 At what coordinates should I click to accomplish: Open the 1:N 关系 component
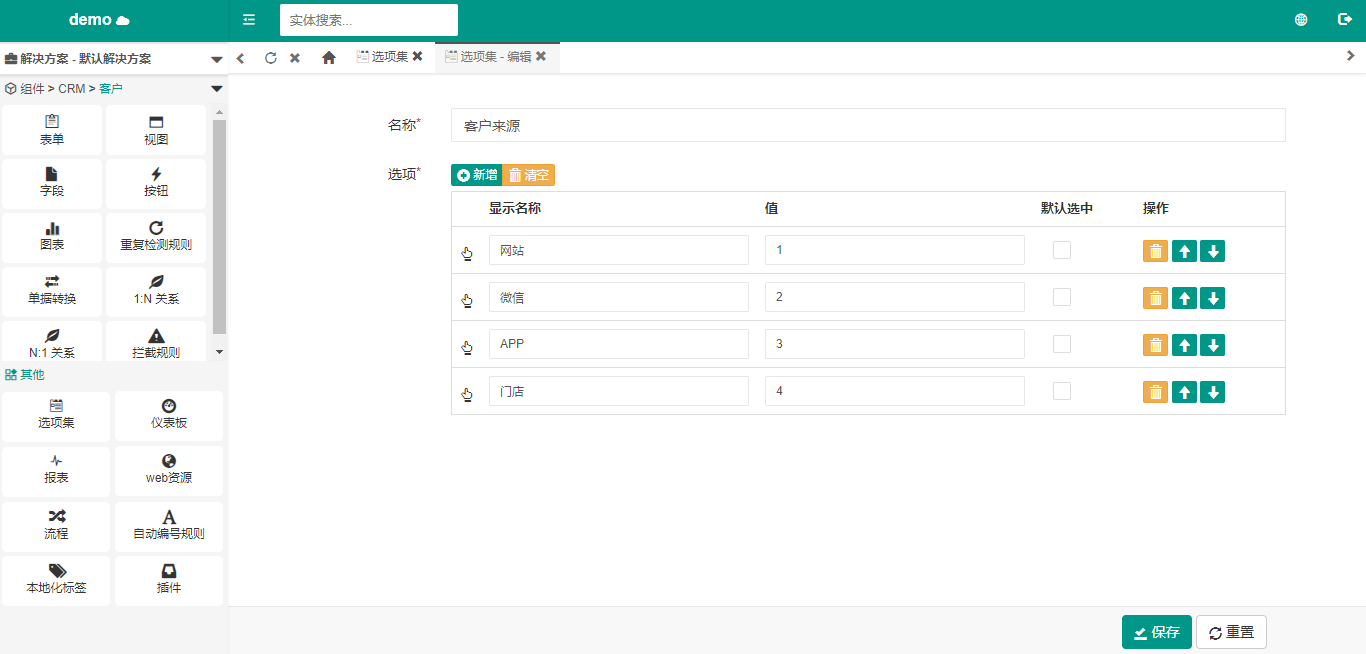[x=156, y=291]
